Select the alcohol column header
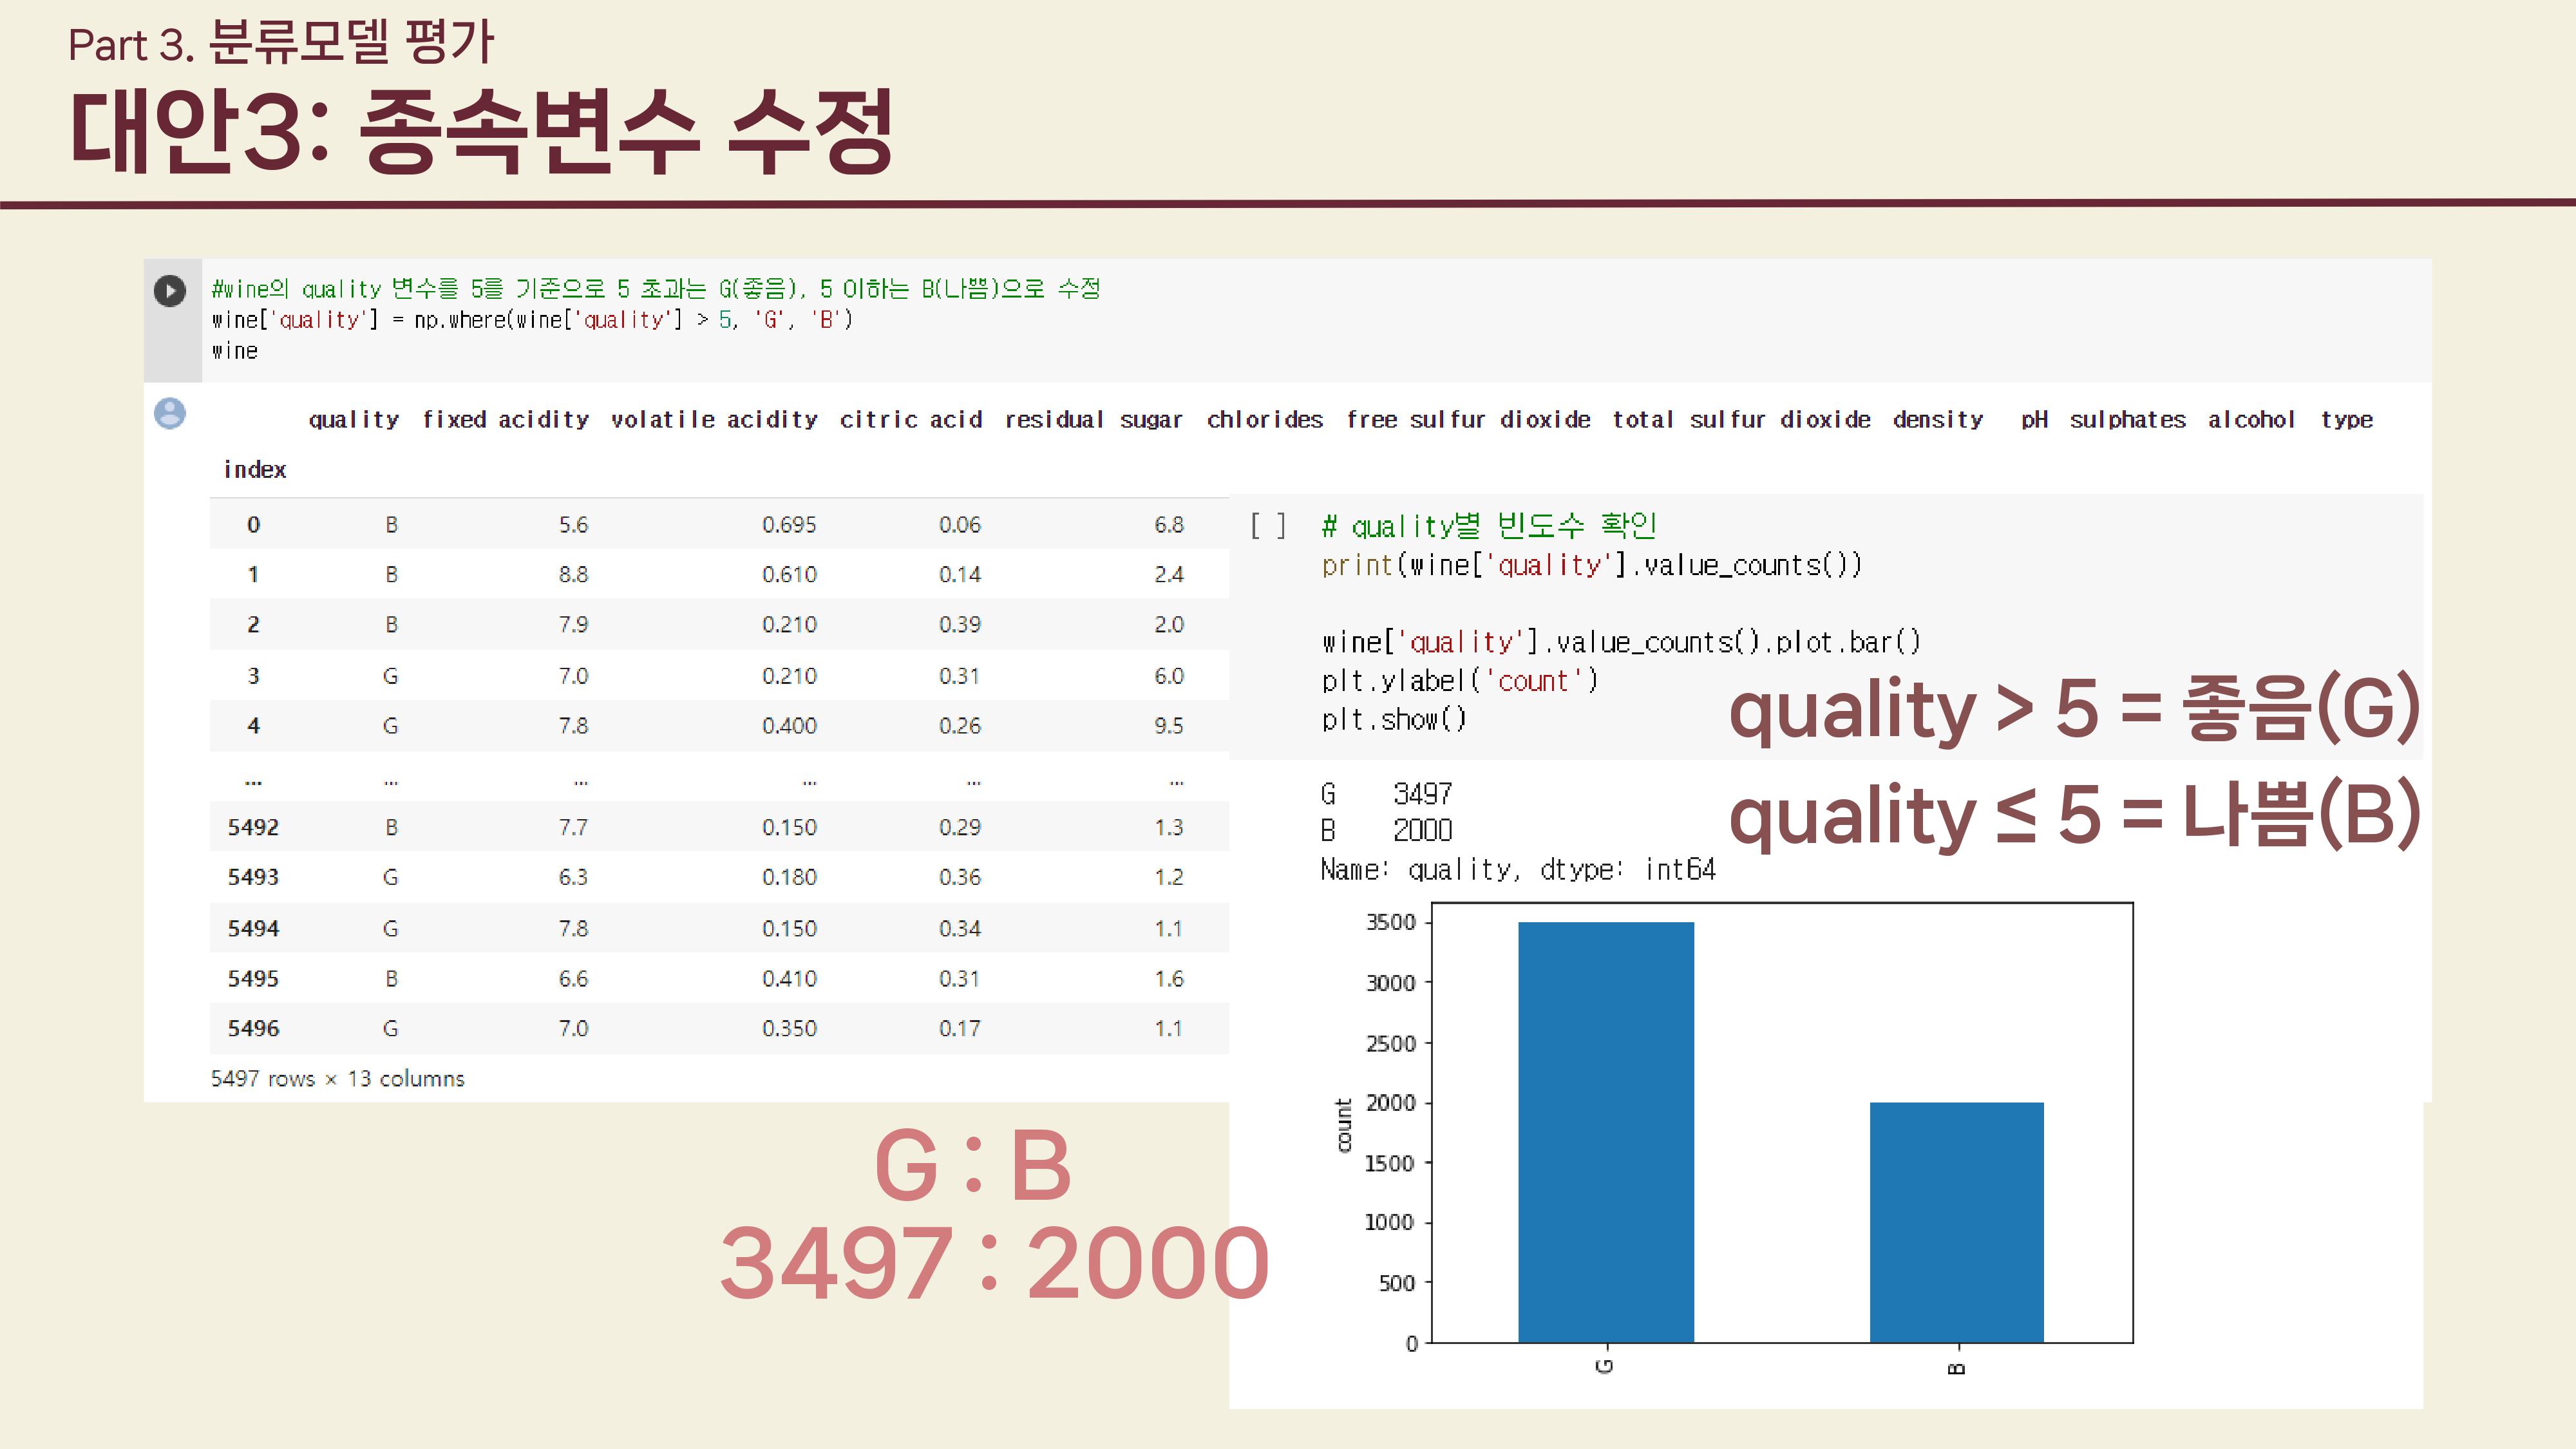The height and width of the screenshot is (1449, 2576). [2251, 420]
